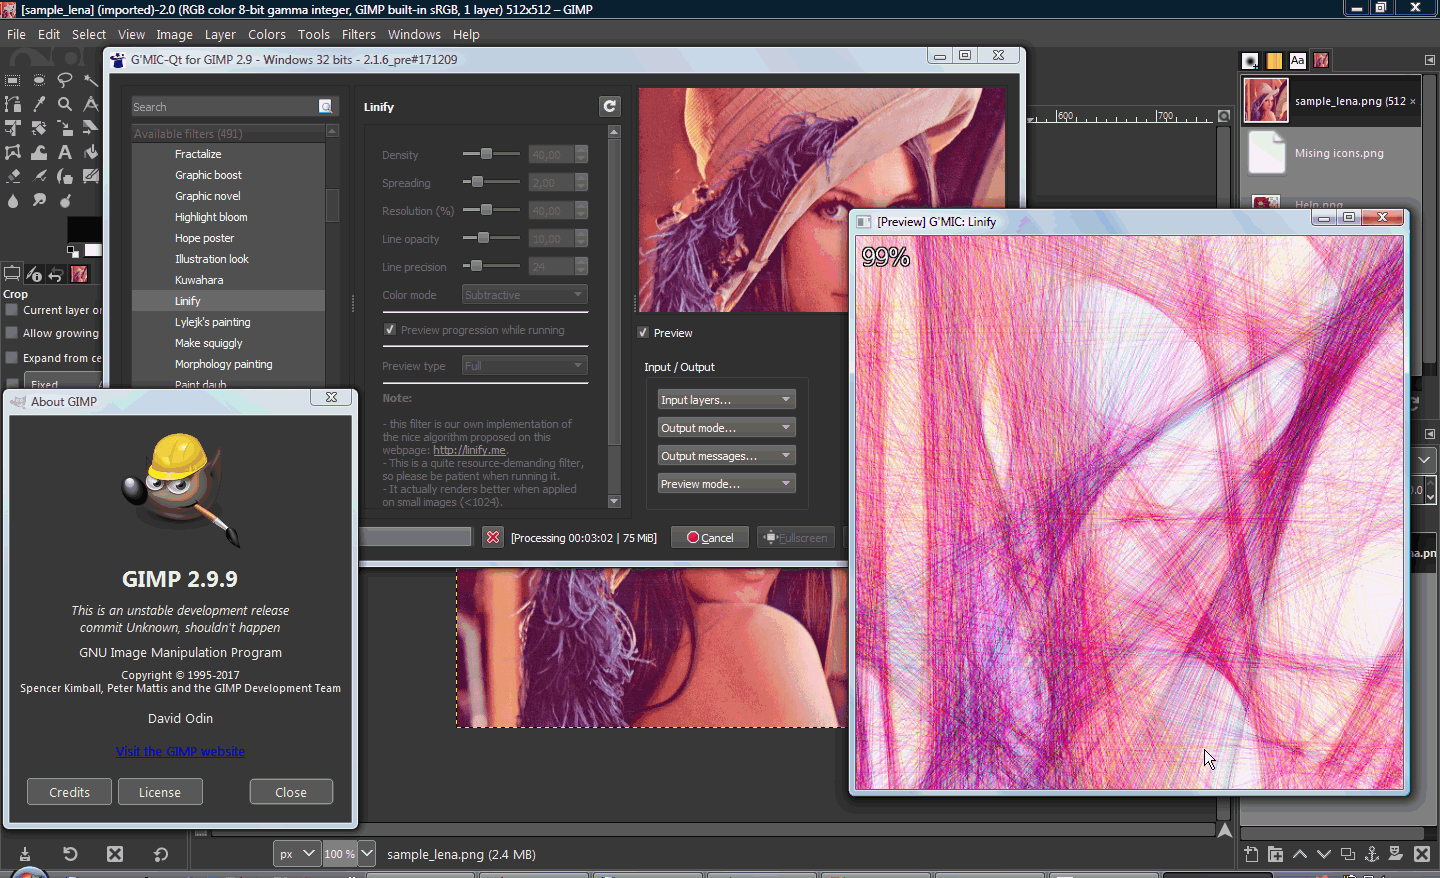Switch to the Device Status tab
This screenshot has height=878, width=1440.
click(34, 273)
